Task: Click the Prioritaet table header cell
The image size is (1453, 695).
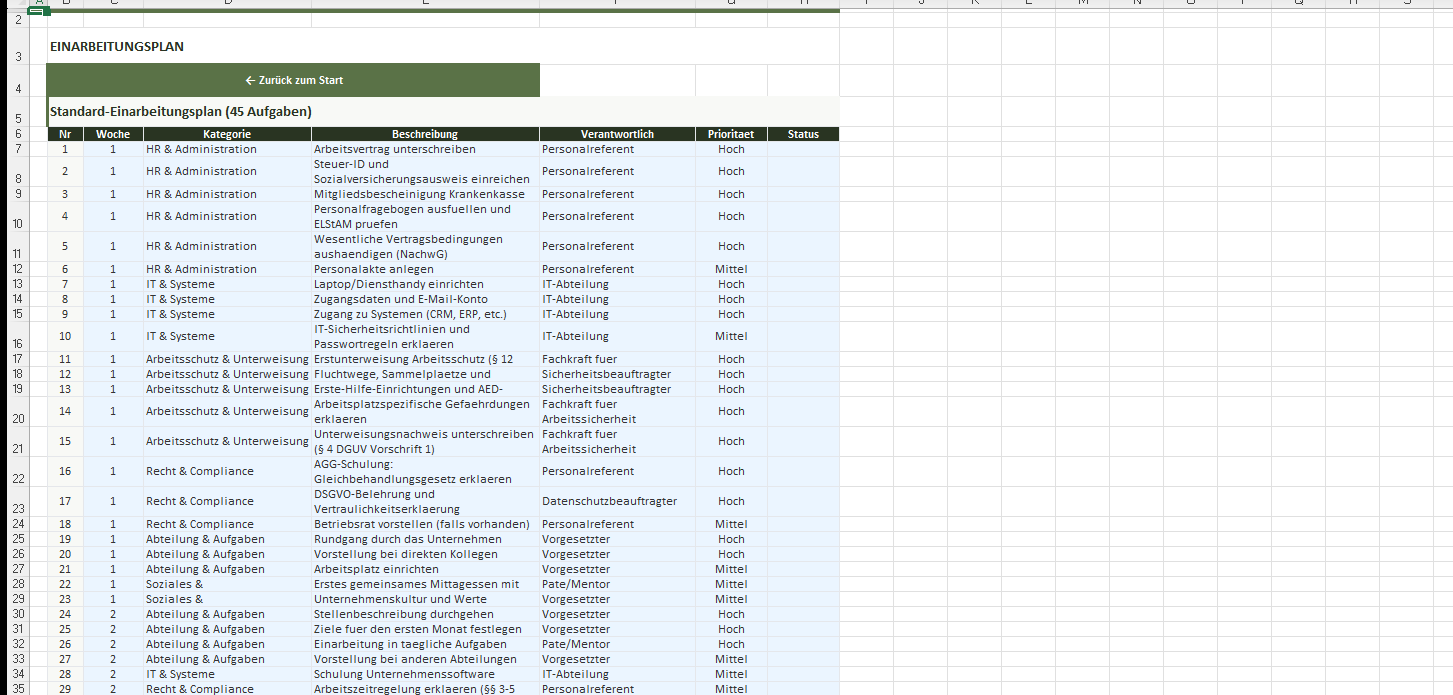Action: pos(731,134)
